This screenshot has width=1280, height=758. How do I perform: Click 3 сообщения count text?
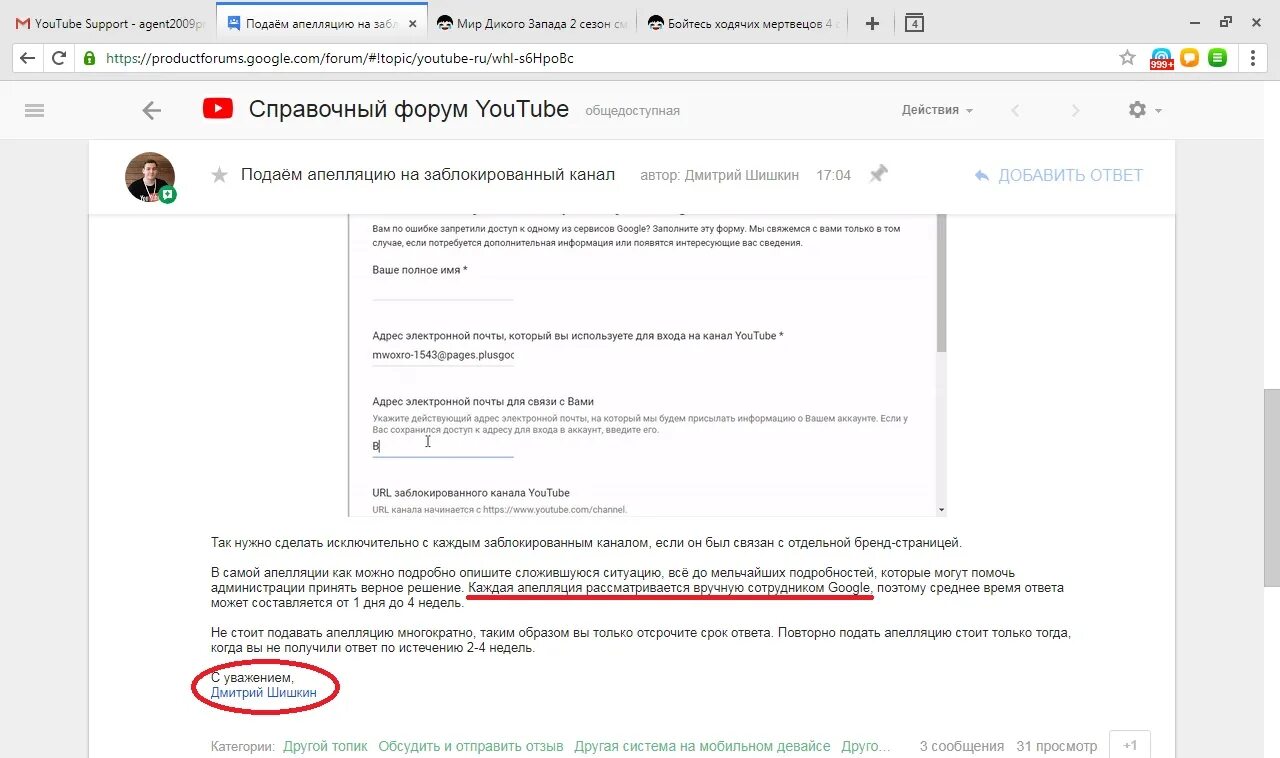pos(962,746)
